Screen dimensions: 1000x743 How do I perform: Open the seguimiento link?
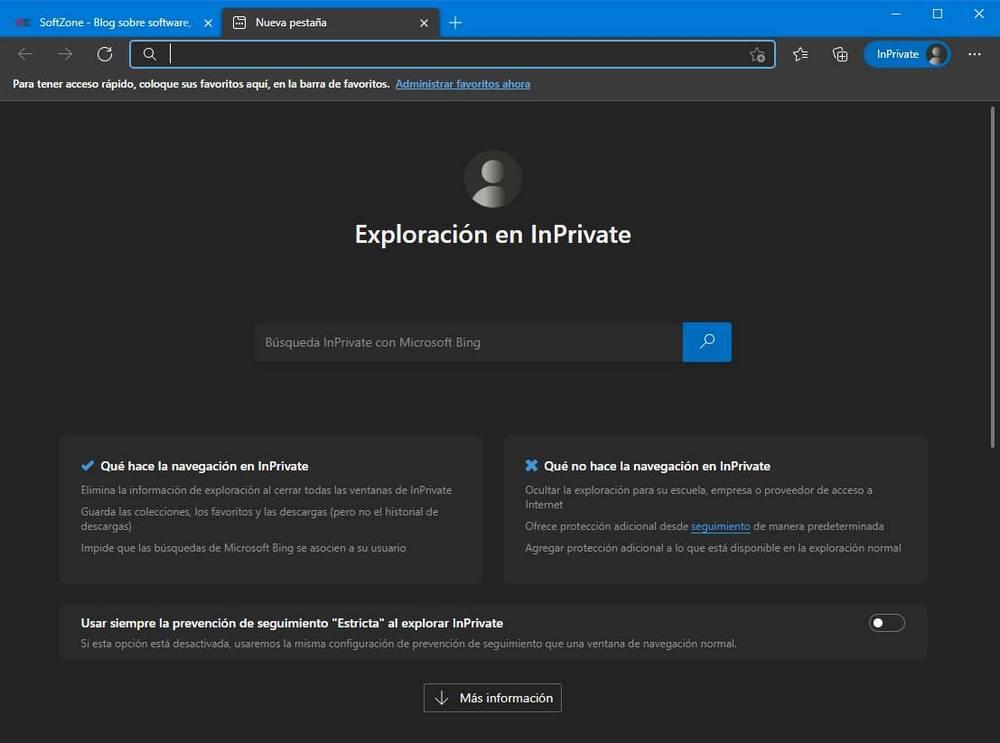click(720, 526)
